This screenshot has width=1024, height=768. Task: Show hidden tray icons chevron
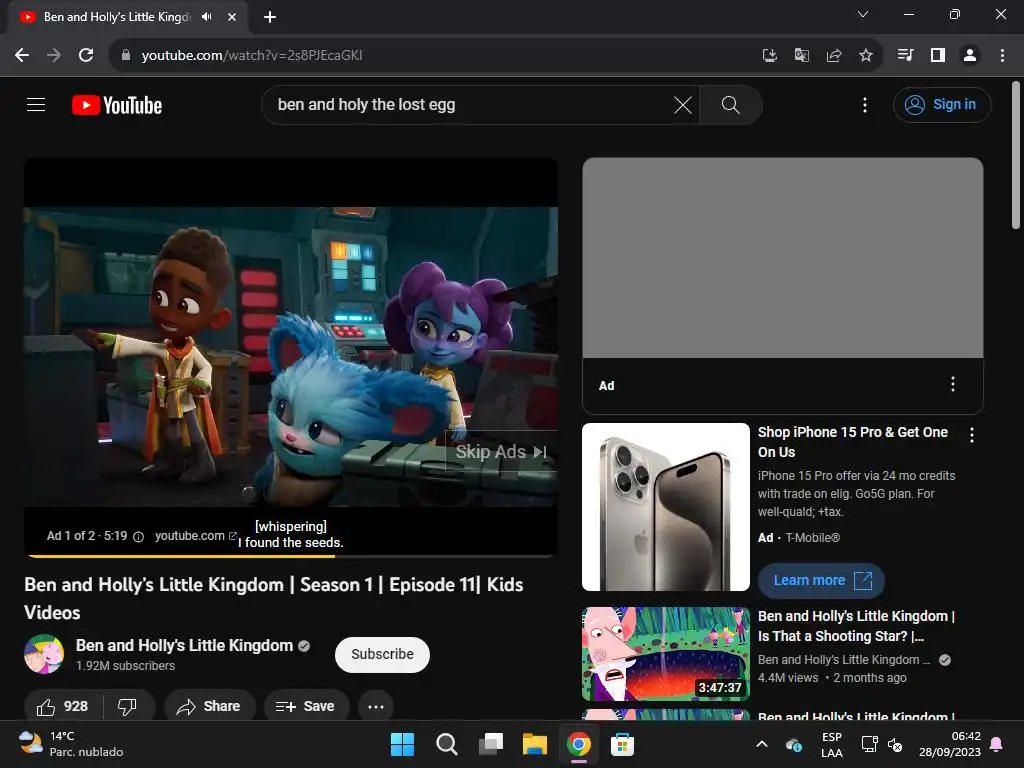(761, 744)
